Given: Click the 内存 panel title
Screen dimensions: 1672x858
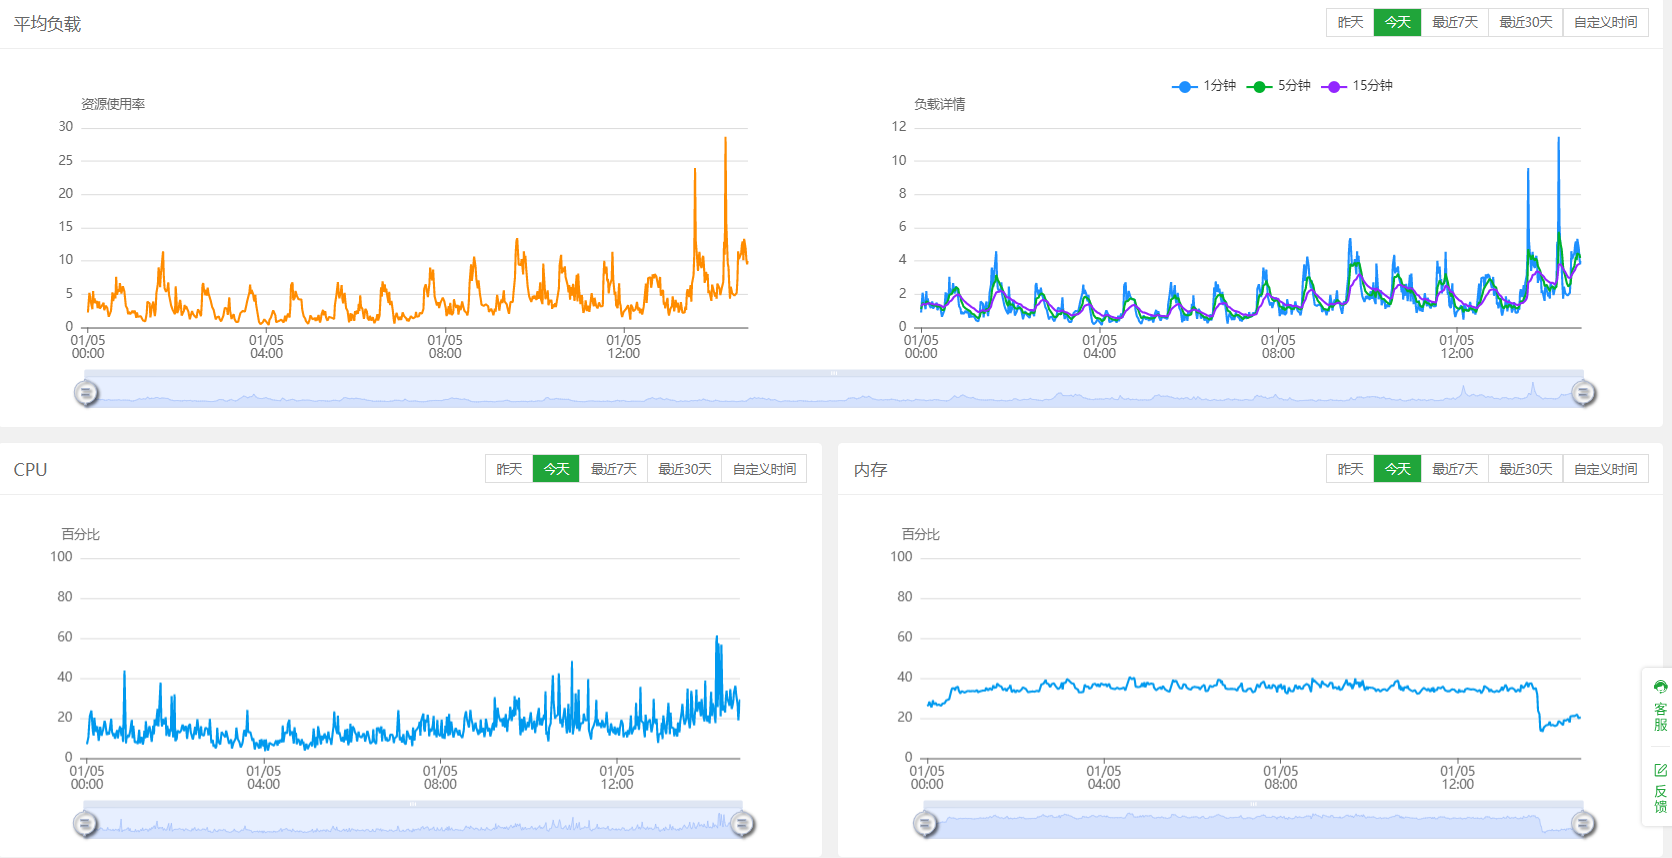Looking at the screenshot, I should 870,470.
